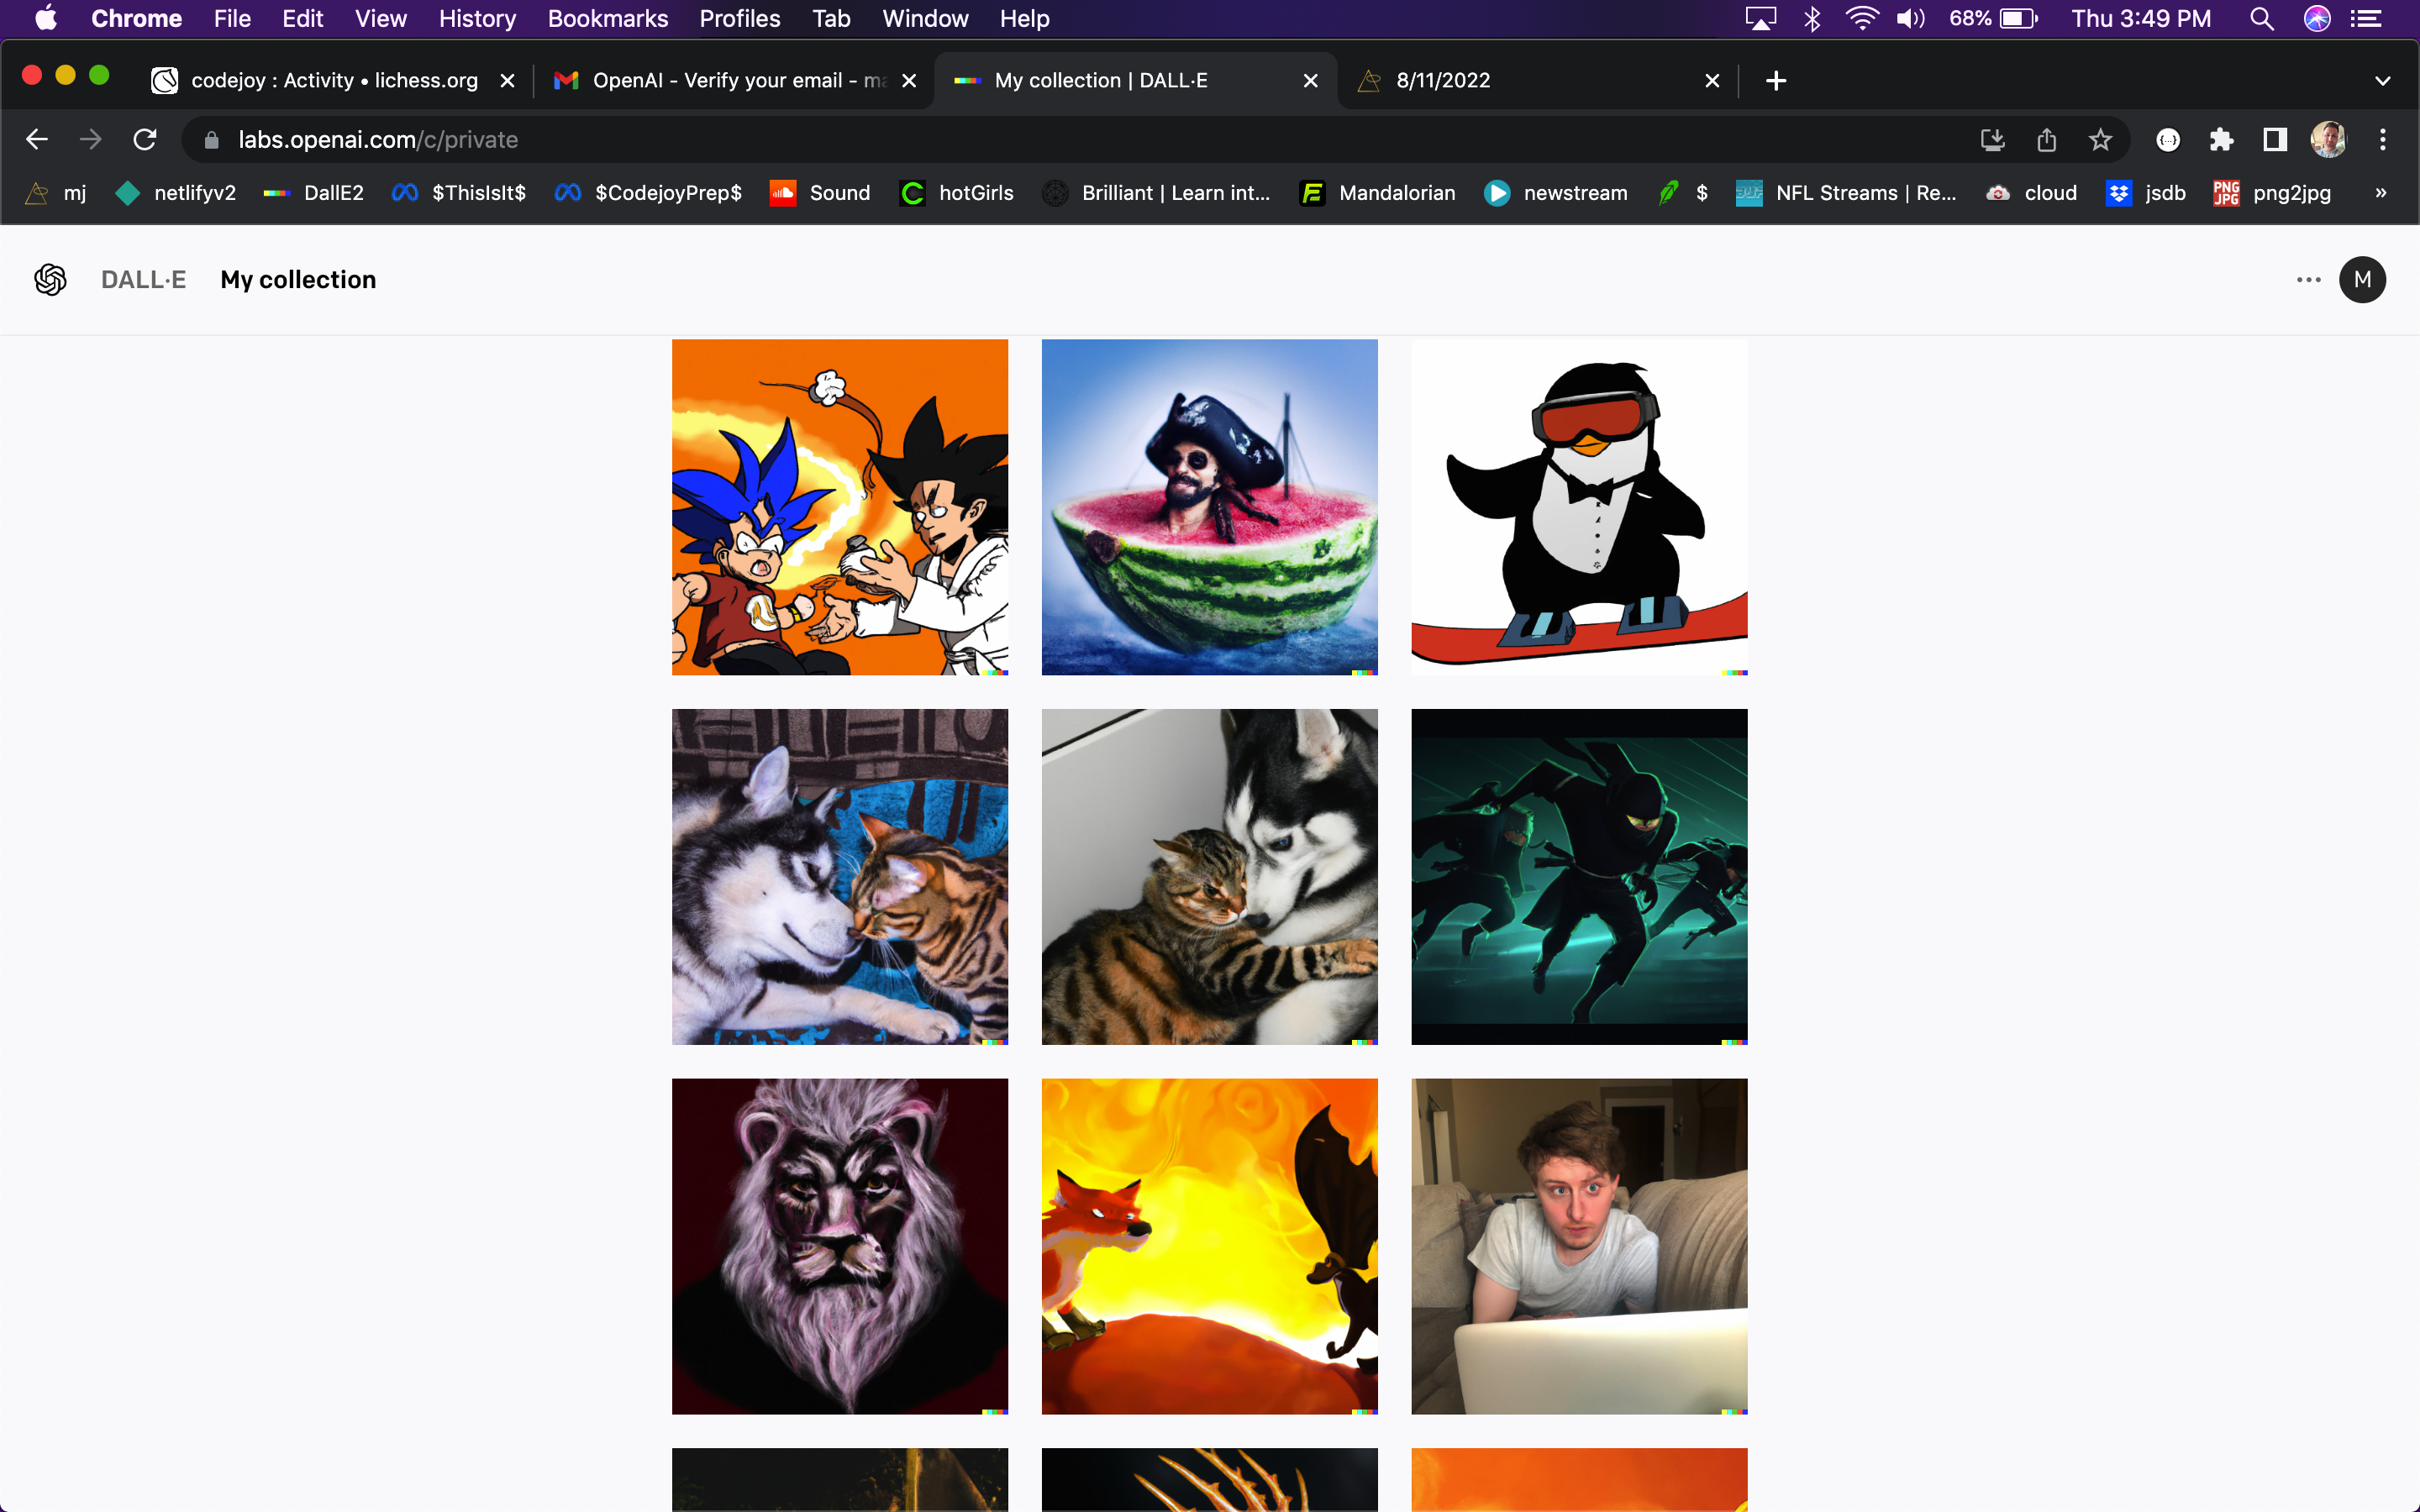Open the Mandalorian bookmark
This screenshot has height=1512, width=2420.
[1378, 193]
